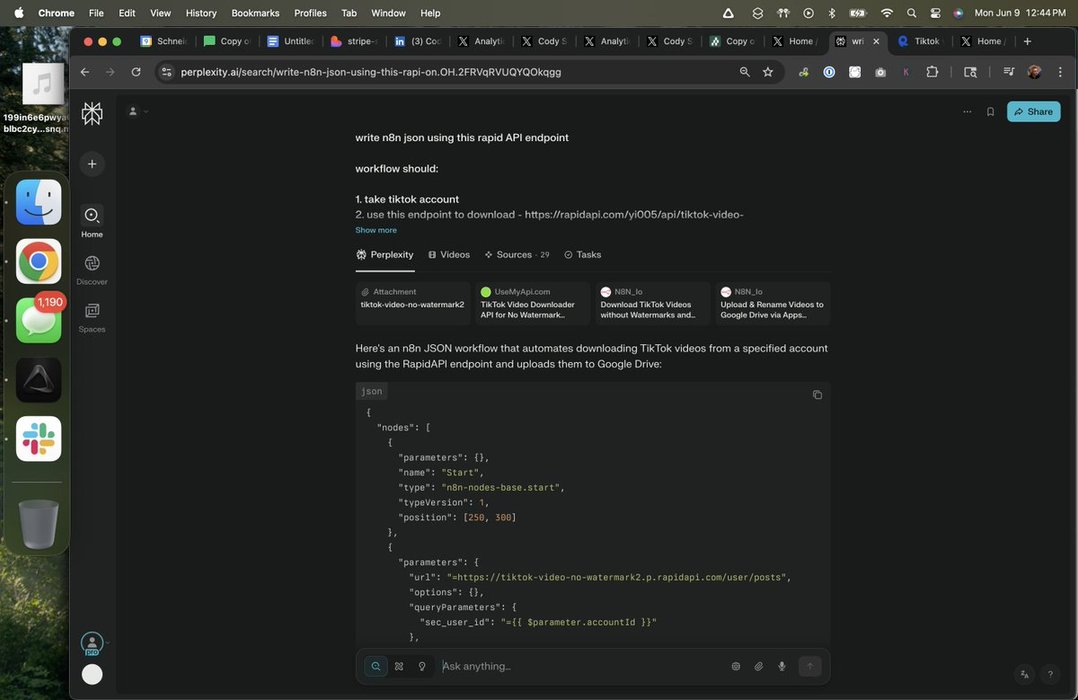Viewport: 1078px width, 700px height.
Task: Open the Untitled Google Docs browser tab
Action: [x=291, y=41]
